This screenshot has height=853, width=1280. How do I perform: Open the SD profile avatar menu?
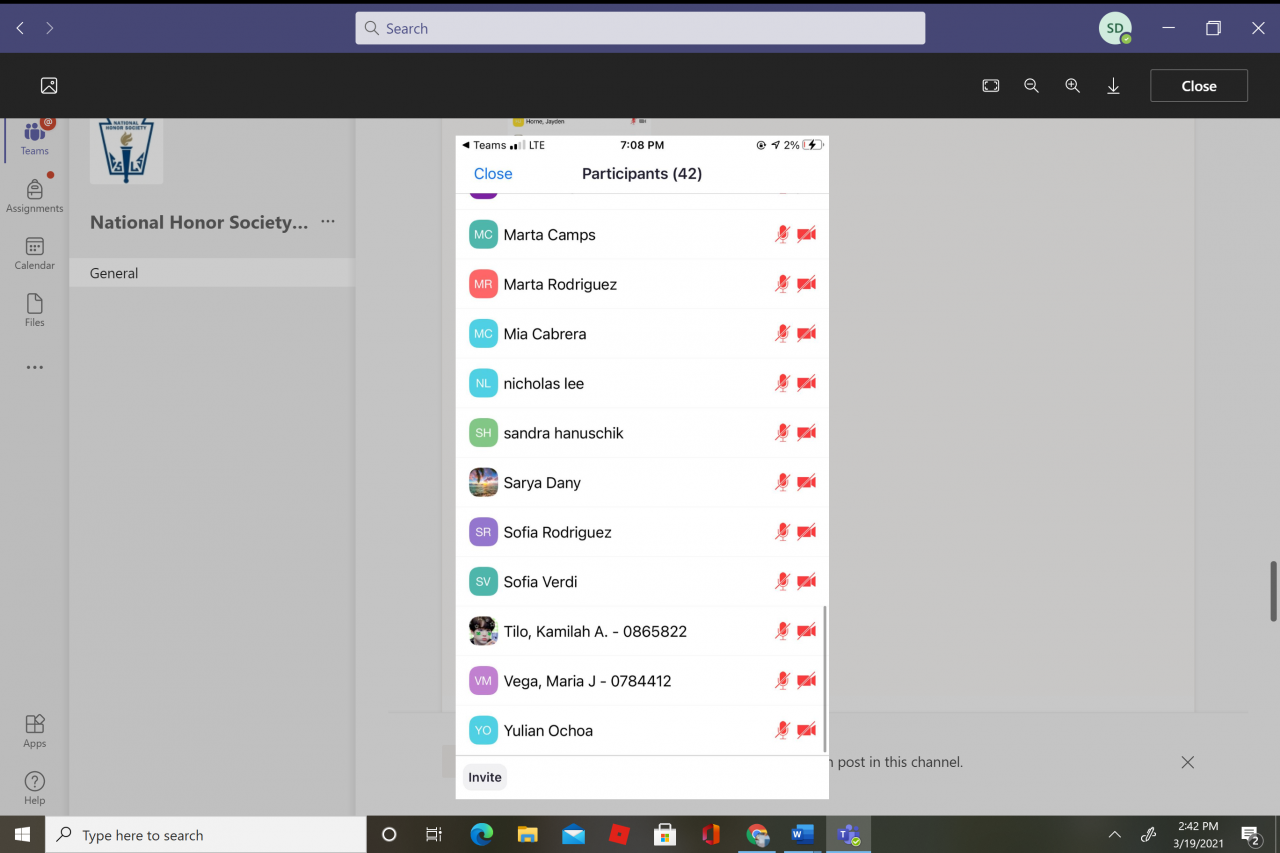[x=1114, y=28]
